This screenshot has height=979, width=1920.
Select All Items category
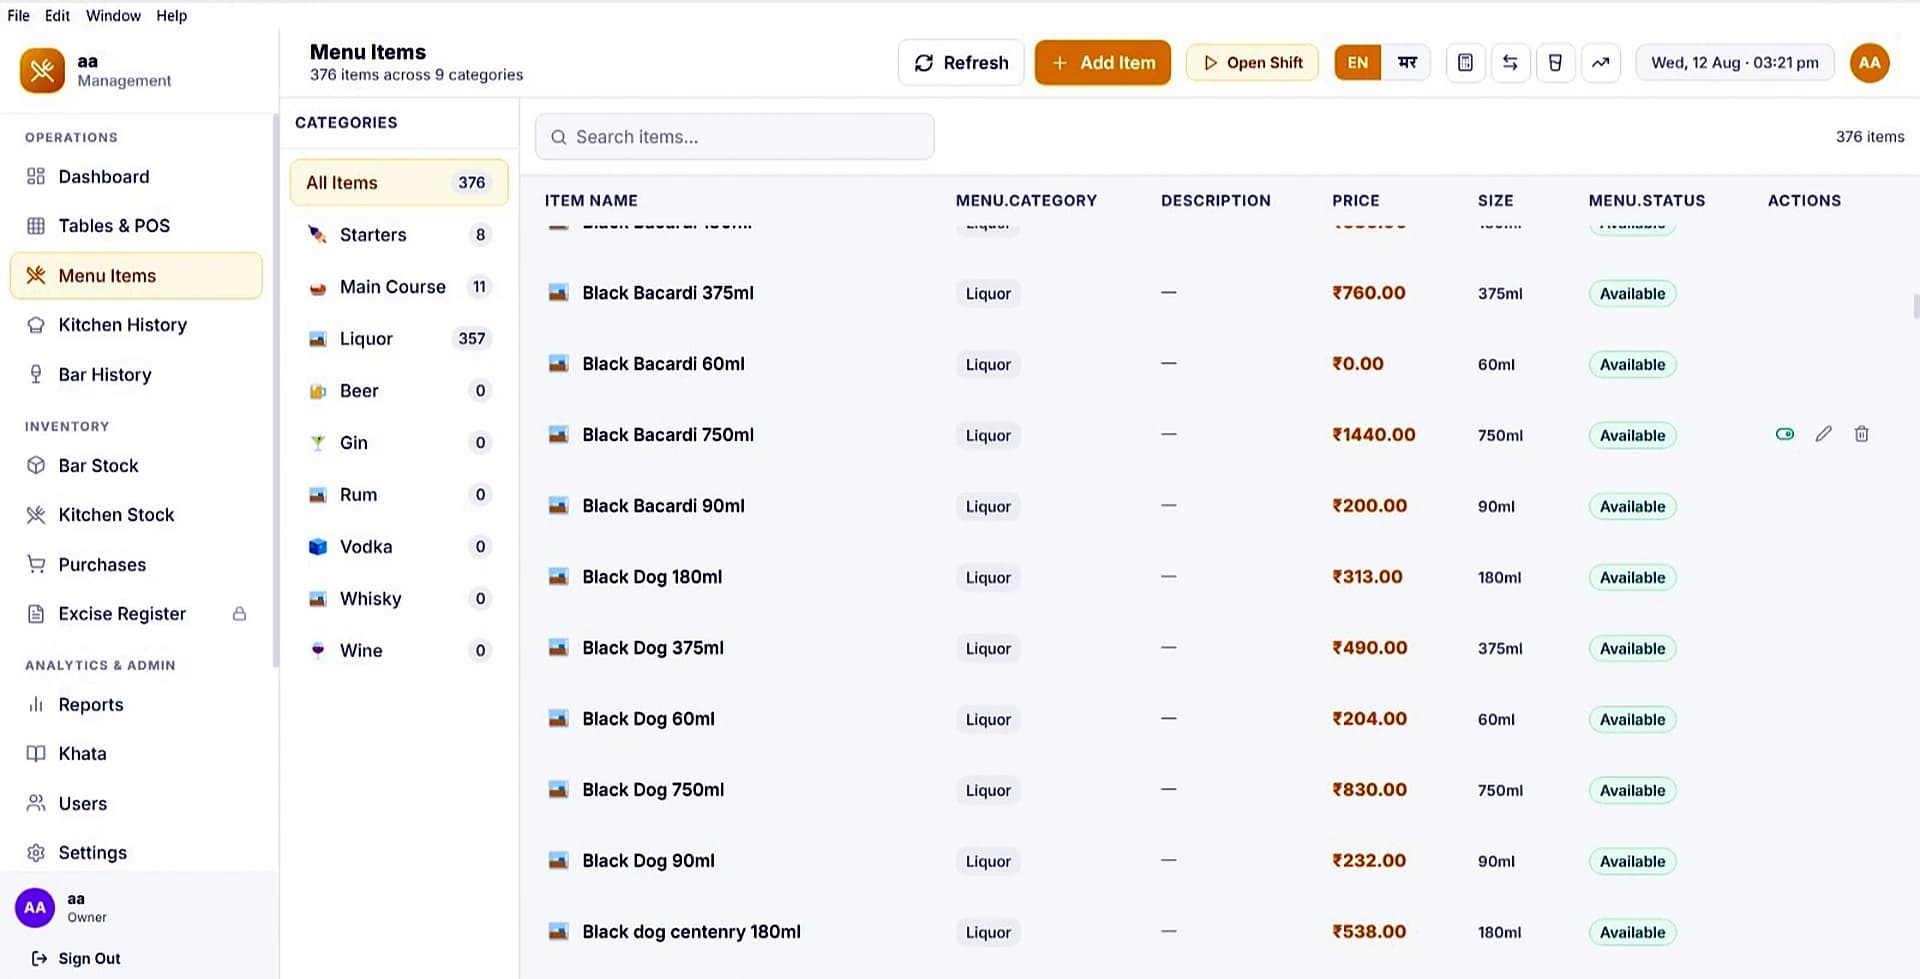(x=399, y=182)
